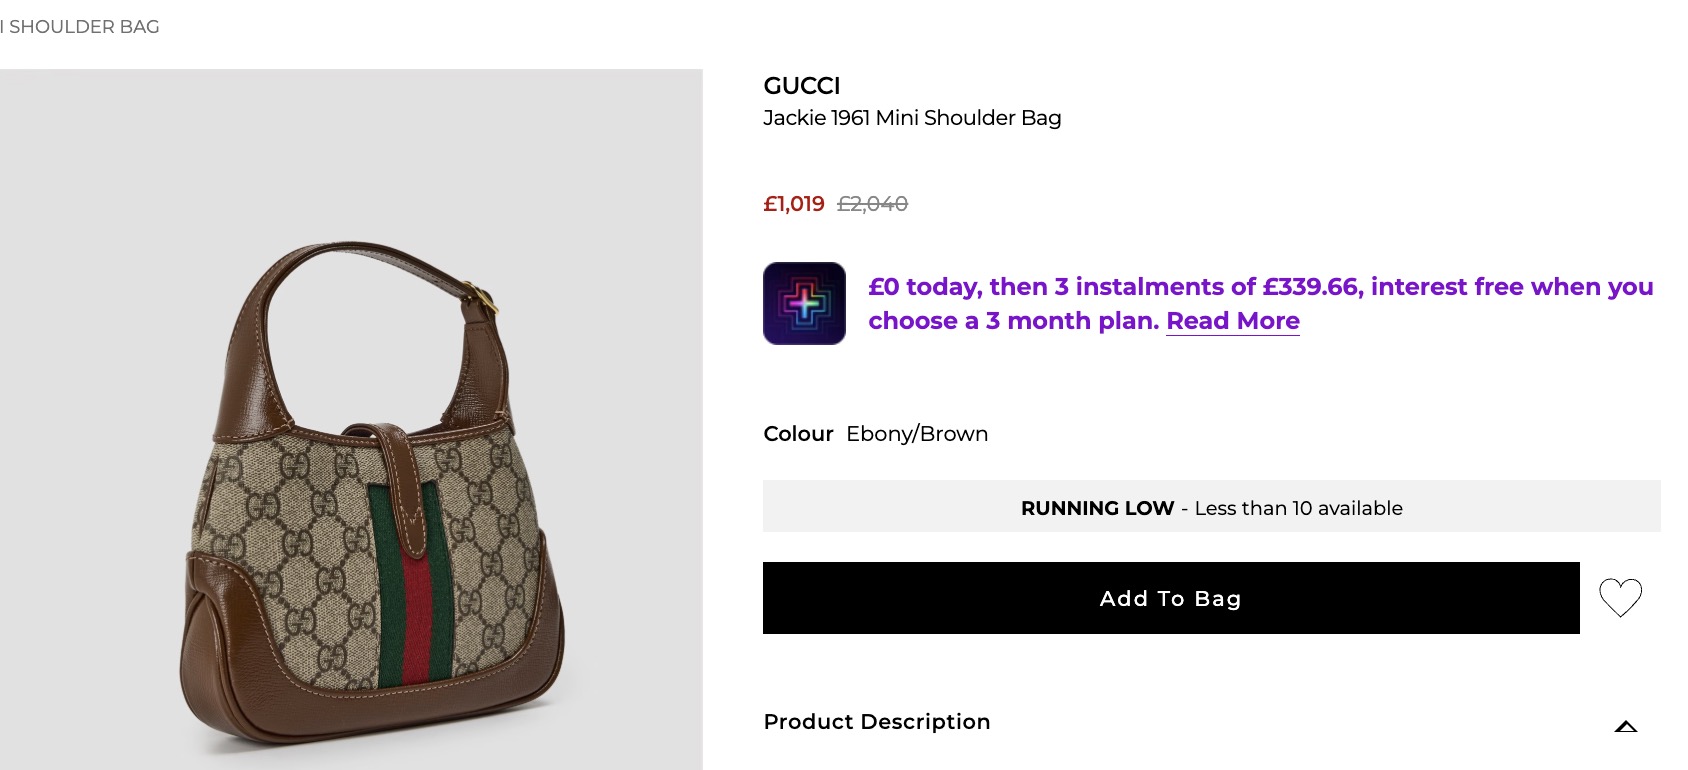Screen dimensions: 1688x770
Task: Open the GUCCI brand link
Action: 801,86
